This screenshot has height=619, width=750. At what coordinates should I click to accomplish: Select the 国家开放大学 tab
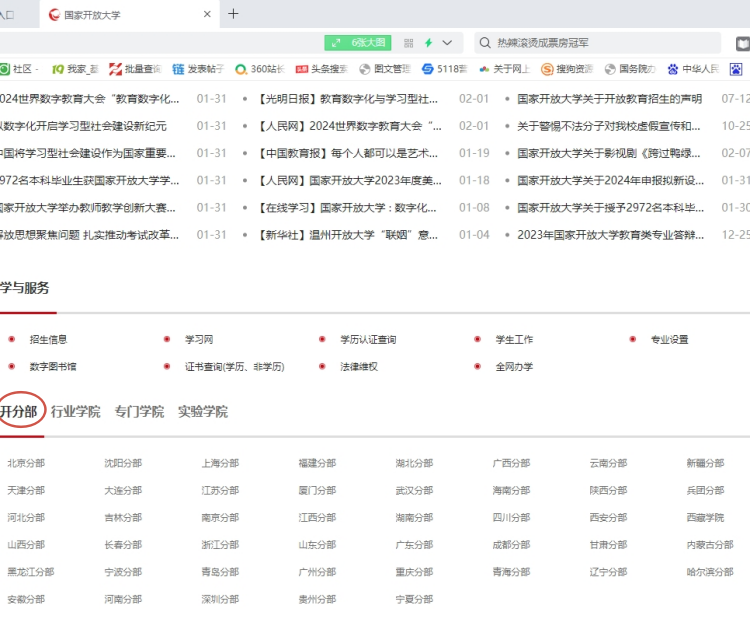coord(129,15)
